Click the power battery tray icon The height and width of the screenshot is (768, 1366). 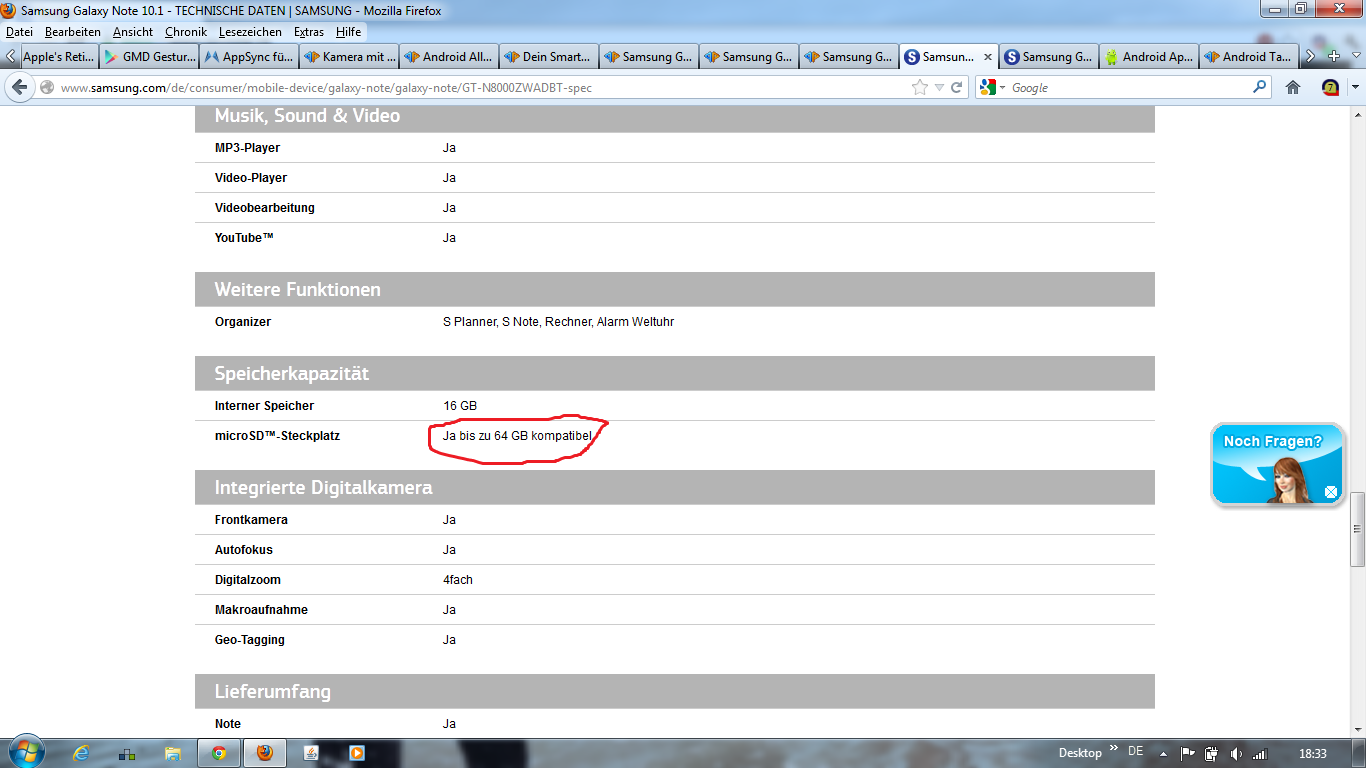click(x=1211, y=753)
